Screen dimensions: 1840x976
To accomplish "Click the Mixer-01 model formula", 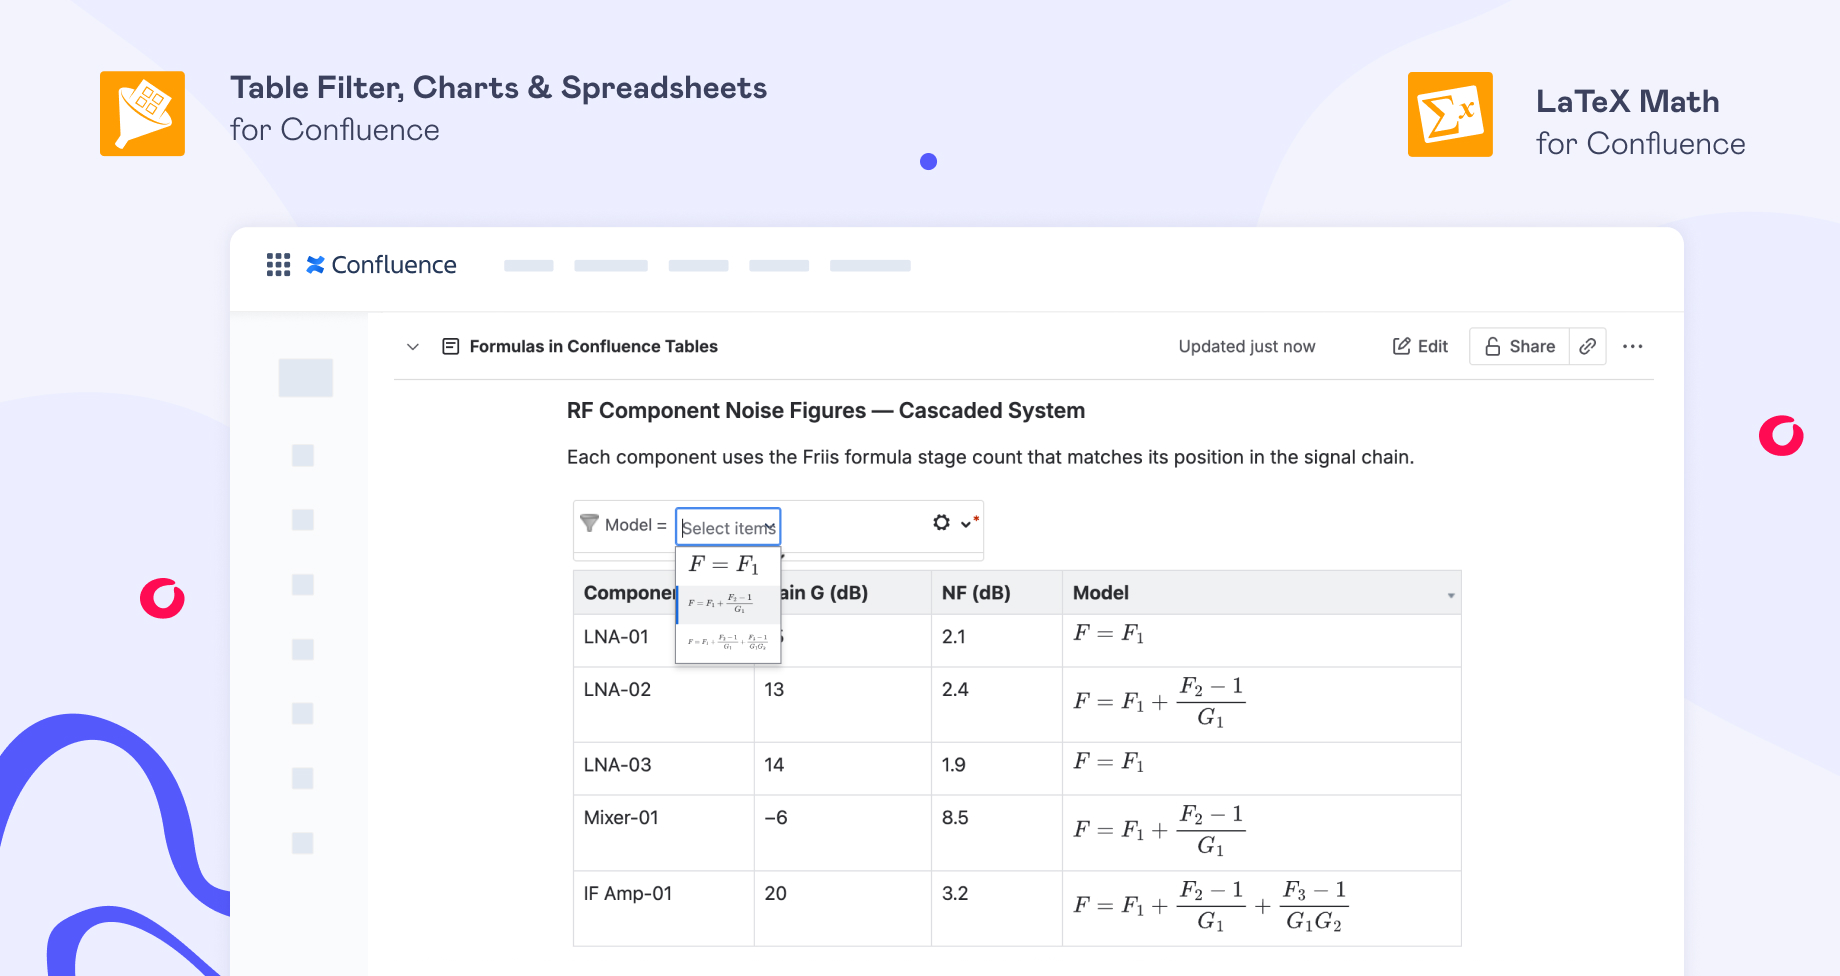I will tap(1159, 830).
